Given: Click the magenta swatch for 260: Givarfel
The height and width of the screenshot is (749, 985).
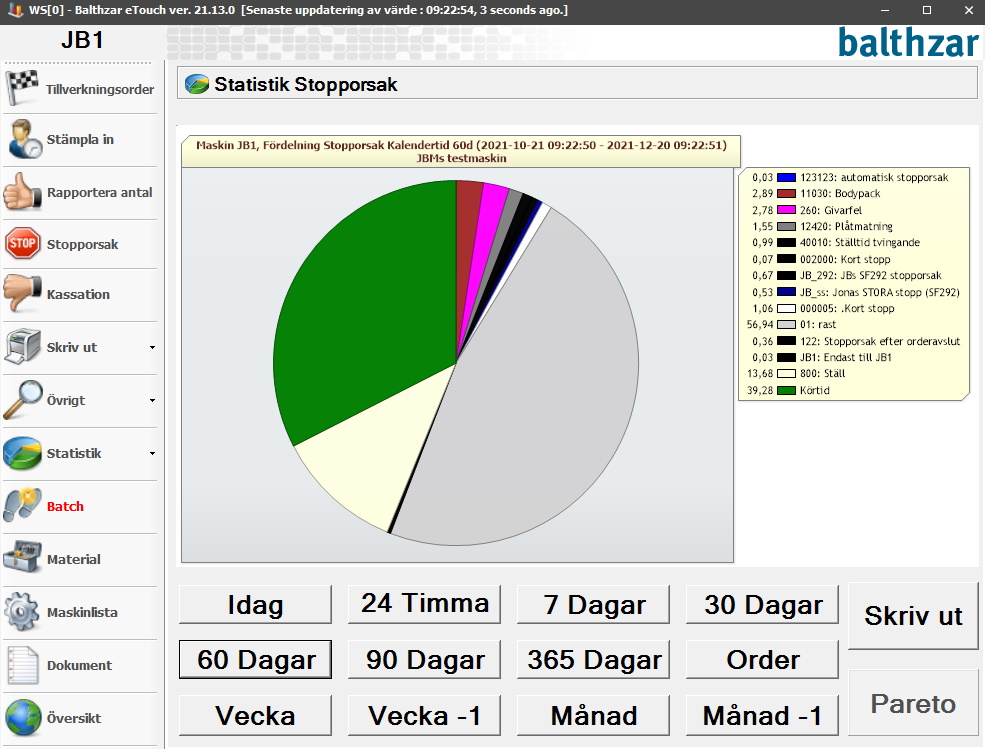Looking at the screenshot, I should click(x=786, y=210).
